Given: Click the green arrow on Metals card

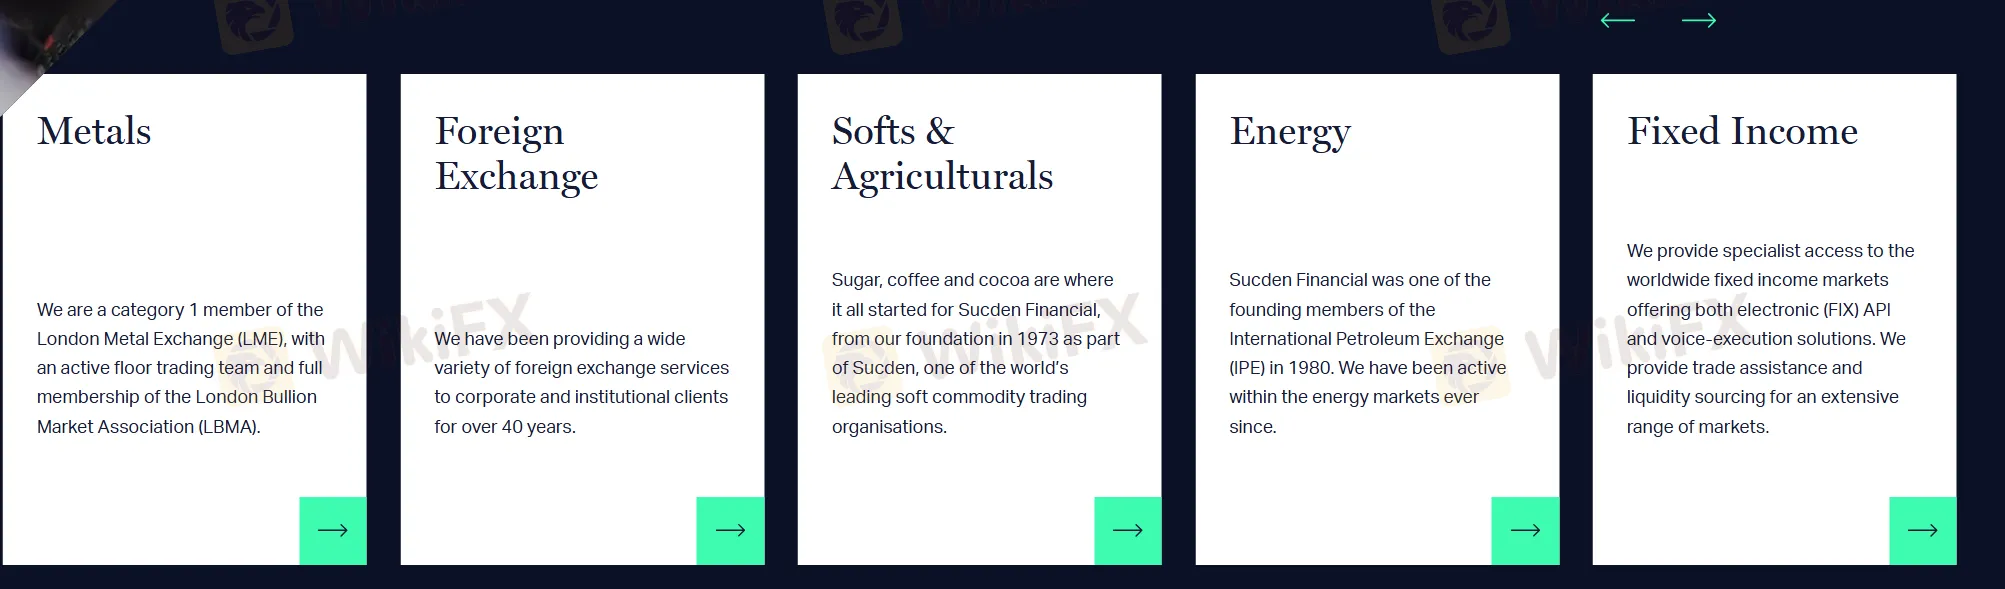Looking at the screenshot, I should pos(333,530).
